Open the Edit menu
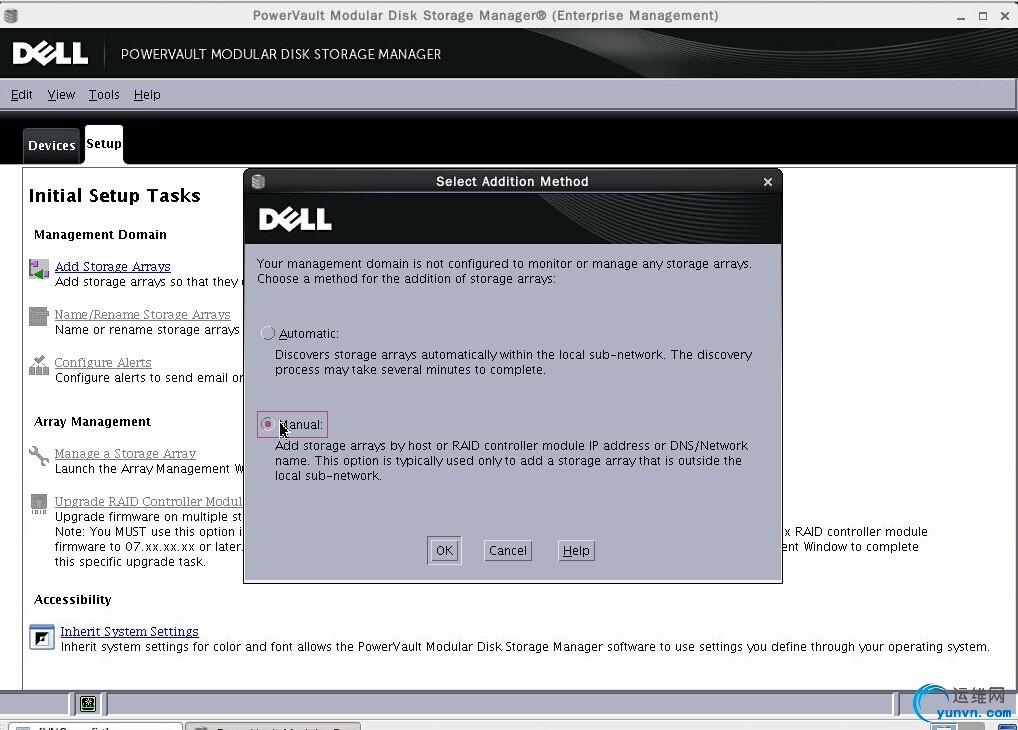Screen dimensions: 1018x730 tap(21, 95)
